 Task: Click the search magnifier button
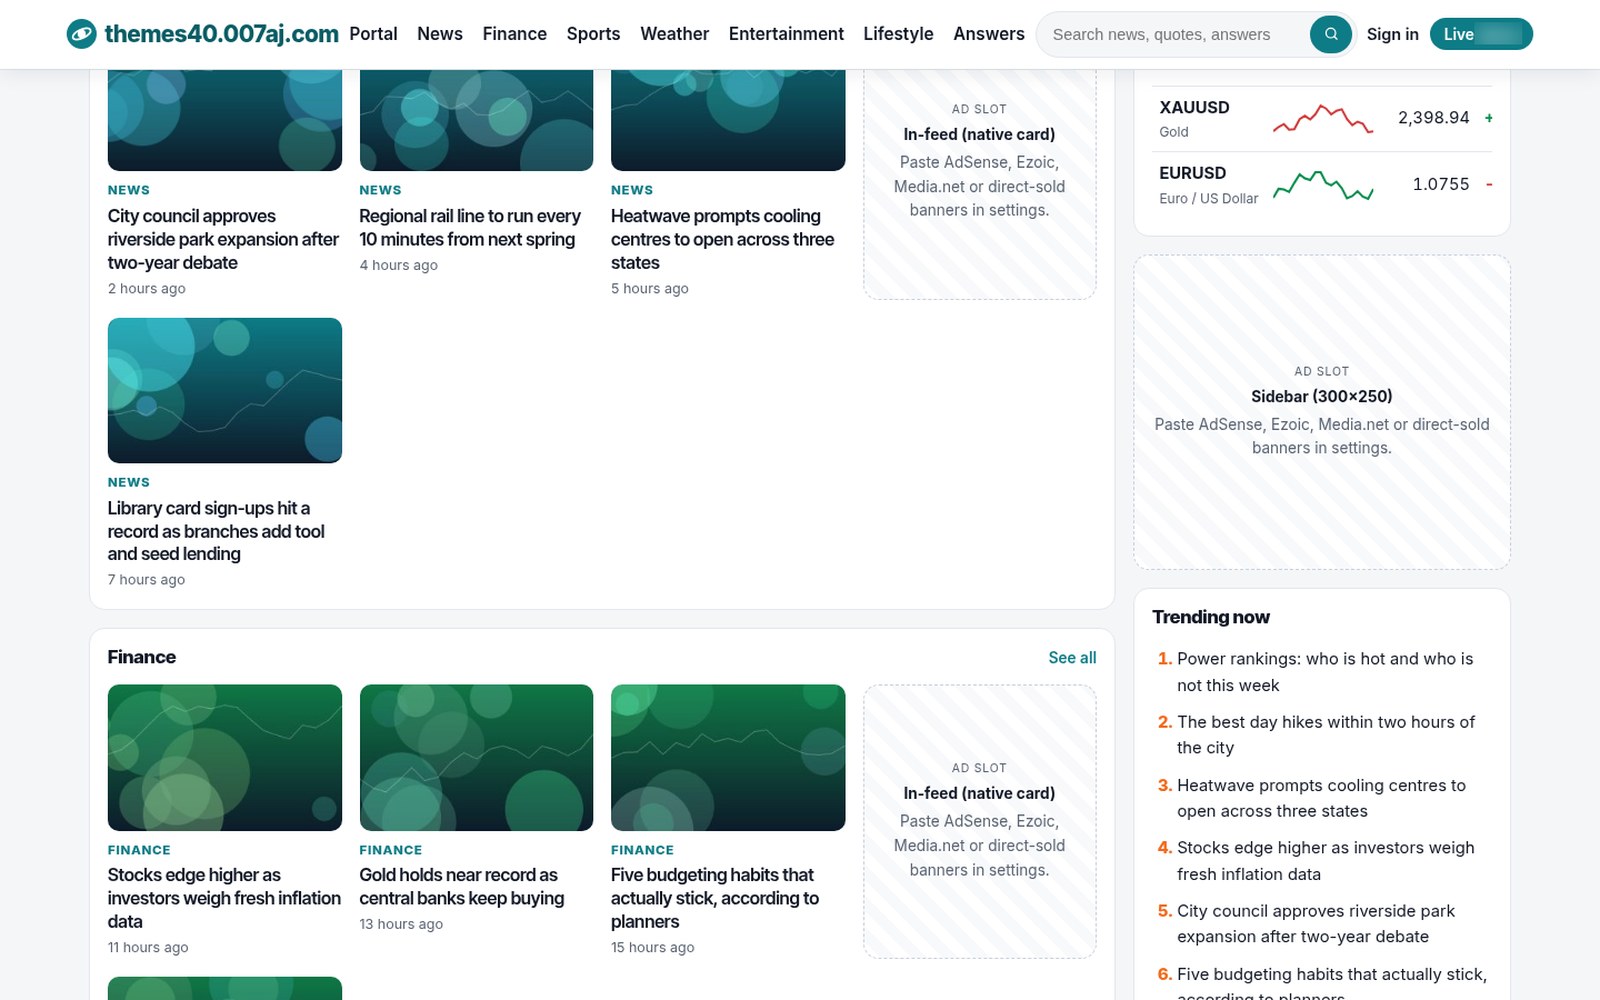tap(1330, 34)
